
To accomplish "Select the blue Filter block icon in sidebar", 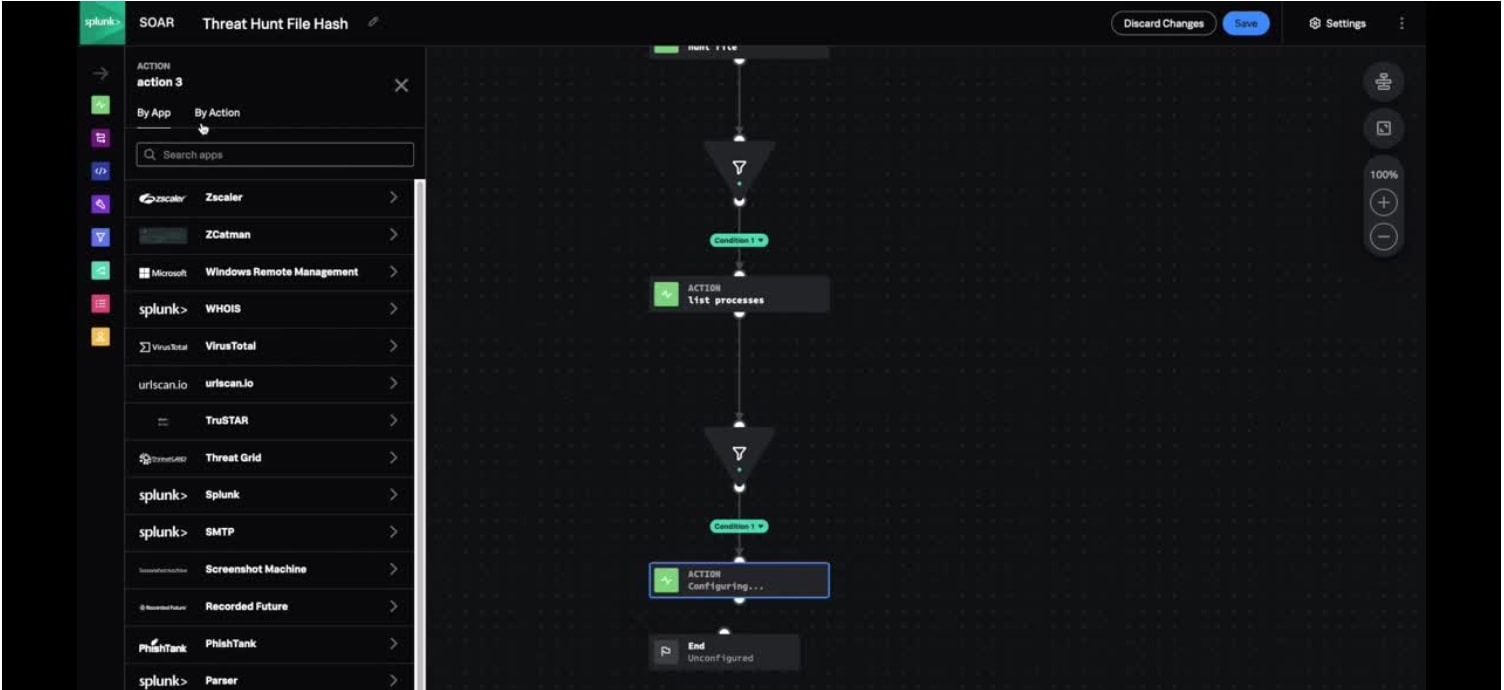I will (100, 237).
